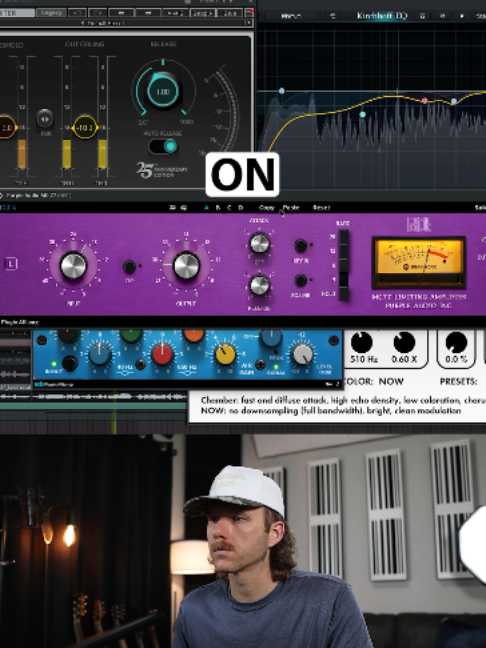This screenshot has height=648, width=486.
Task: Toggle the Auto Release switch off
Action: click(x=163, y=146)
